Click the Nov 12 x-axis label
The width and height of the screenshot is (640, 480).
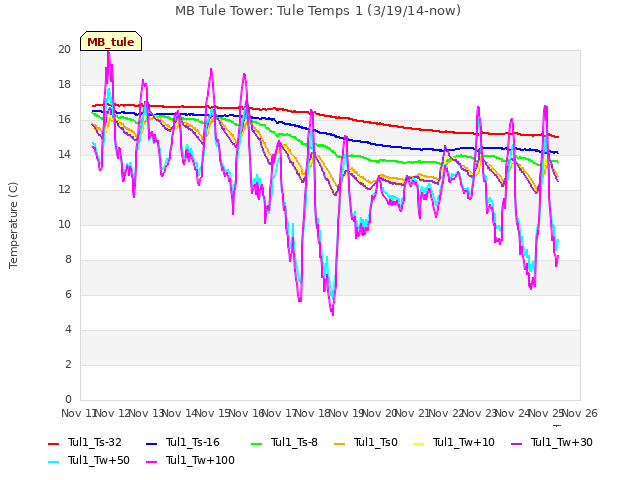(x=113, y=413)
